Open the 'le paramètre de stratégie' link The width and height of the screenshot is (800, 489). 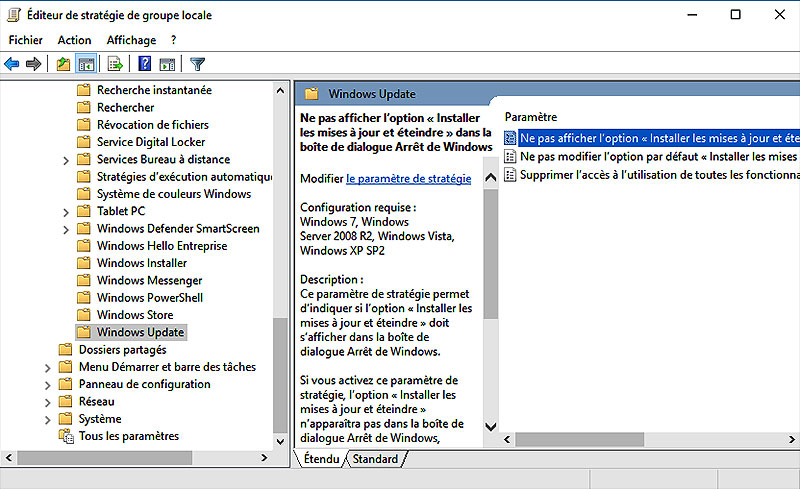[x=409, y=179]
